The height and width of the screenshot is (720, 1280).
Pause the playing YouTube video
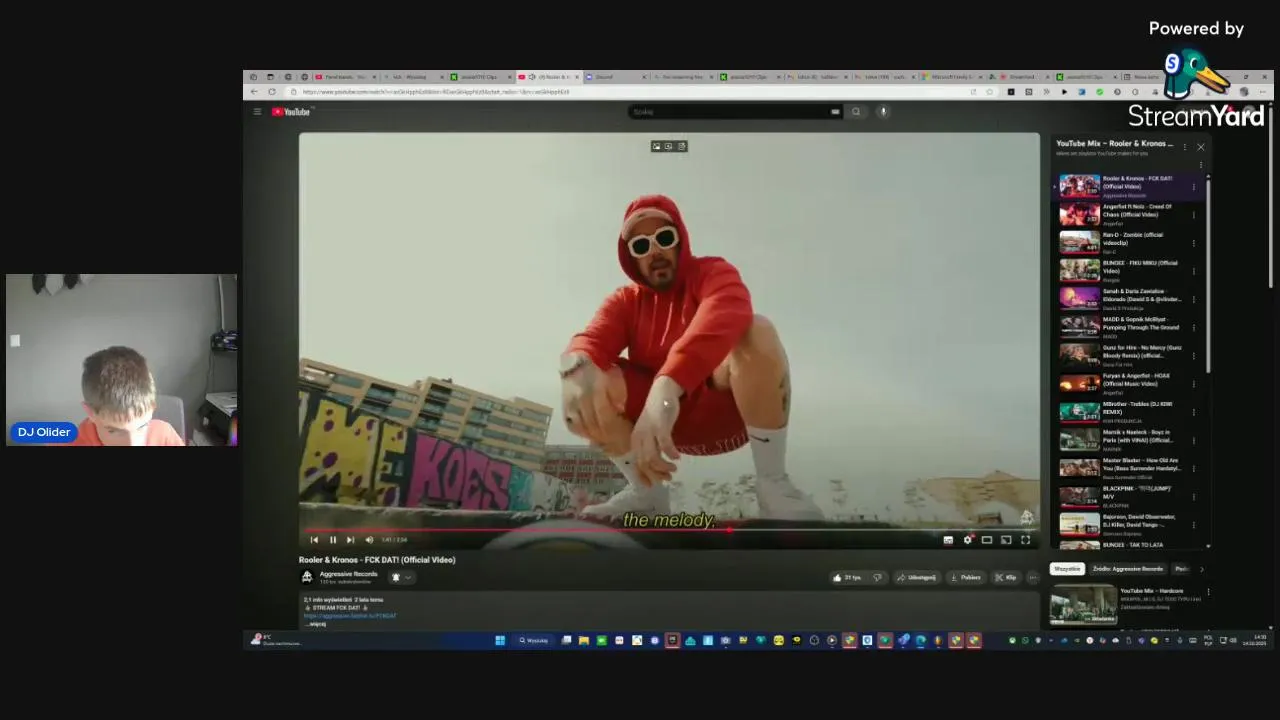(x=332, y=540)
